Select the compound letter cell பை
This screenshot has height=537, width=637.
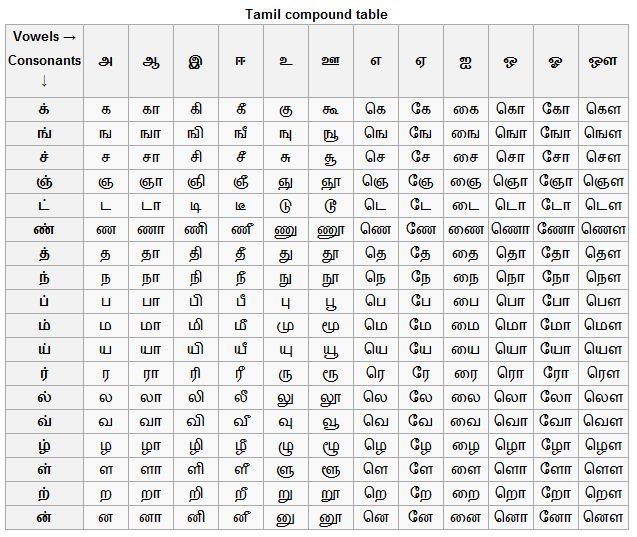464,301
